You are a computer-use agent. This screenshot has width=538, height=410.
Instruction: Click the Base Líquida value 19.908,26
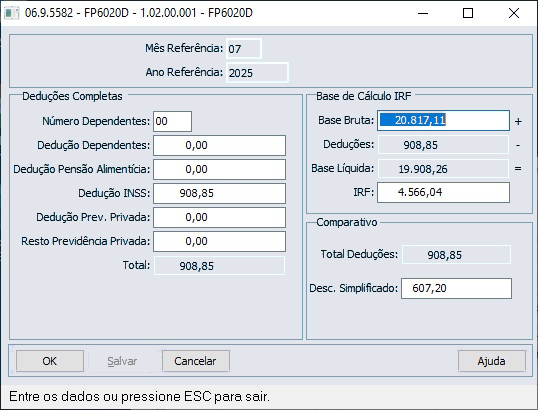click(443, 169)
